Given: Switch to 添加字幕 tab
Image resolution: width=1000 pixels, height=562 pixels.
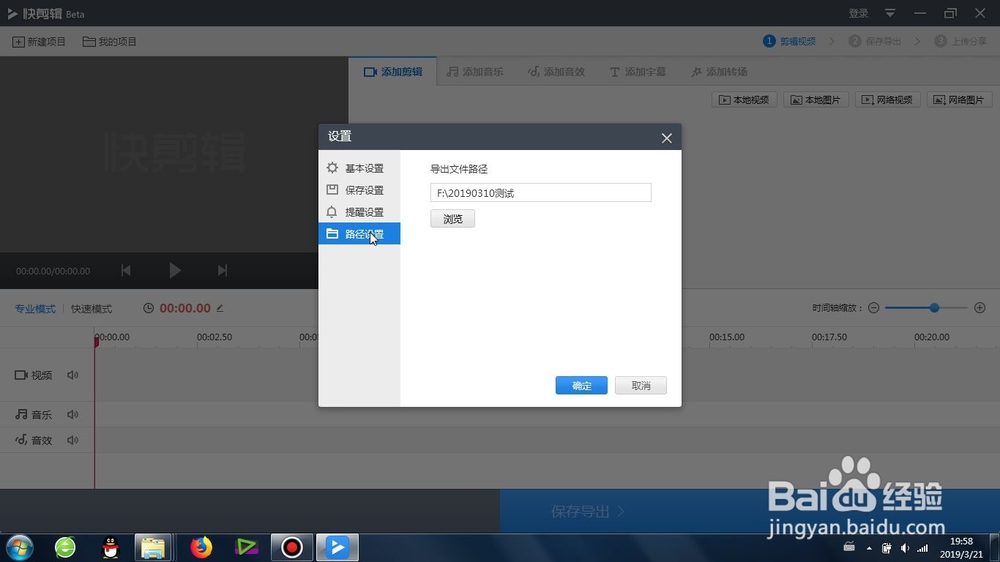Looking at the screenshot, I should (x=638, y=71).
